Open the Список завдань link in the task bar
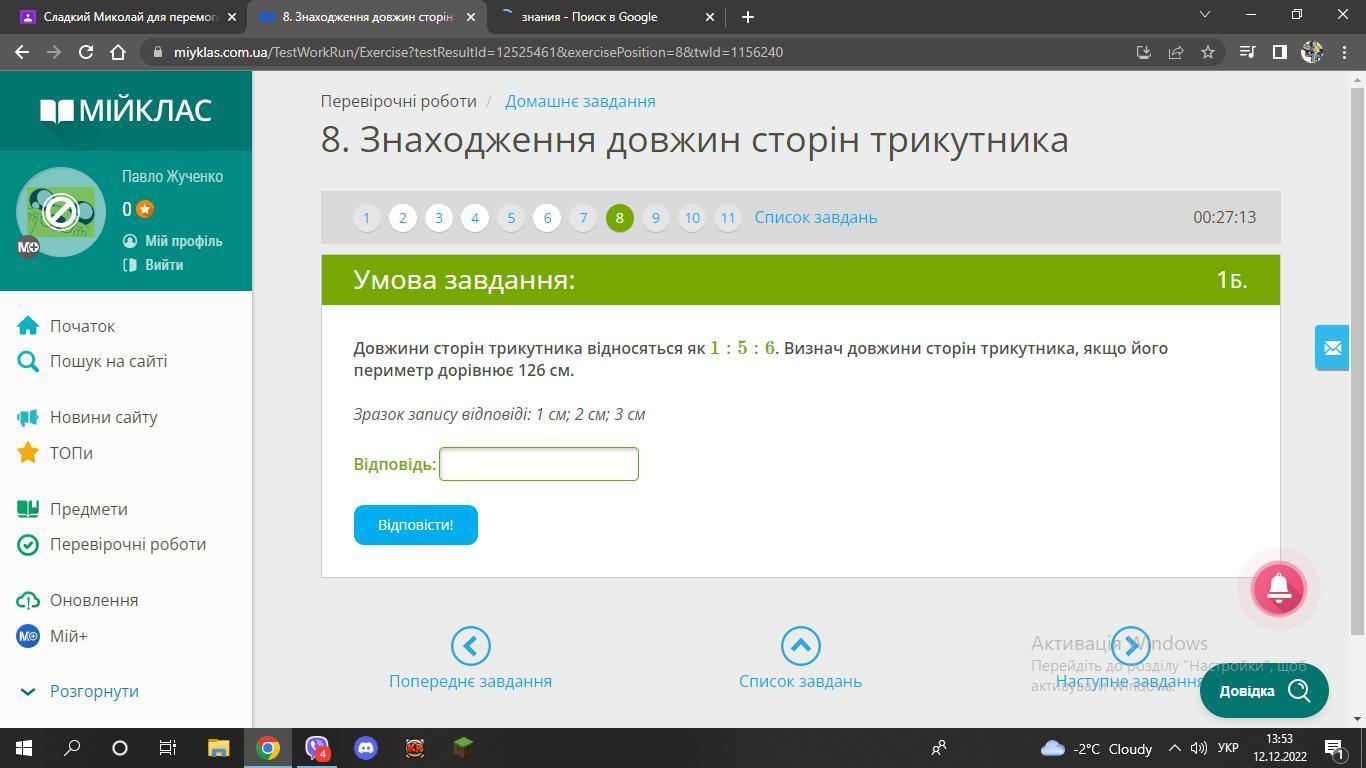This screenshot has height=768, width=1366. tap(815, 217)
